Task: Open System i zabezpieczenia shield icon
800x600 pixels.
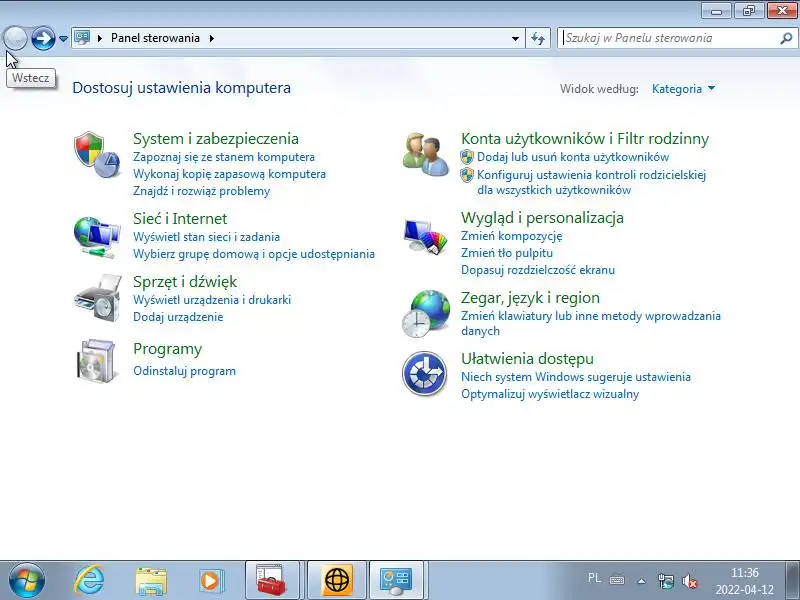Action: 97,155
